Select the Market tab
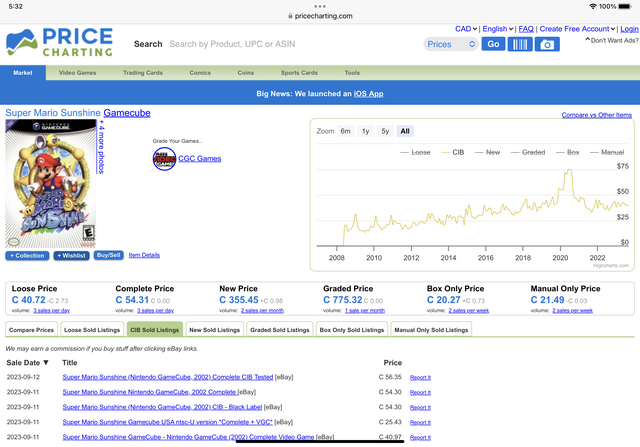640x447 pixels. point(23,73)
